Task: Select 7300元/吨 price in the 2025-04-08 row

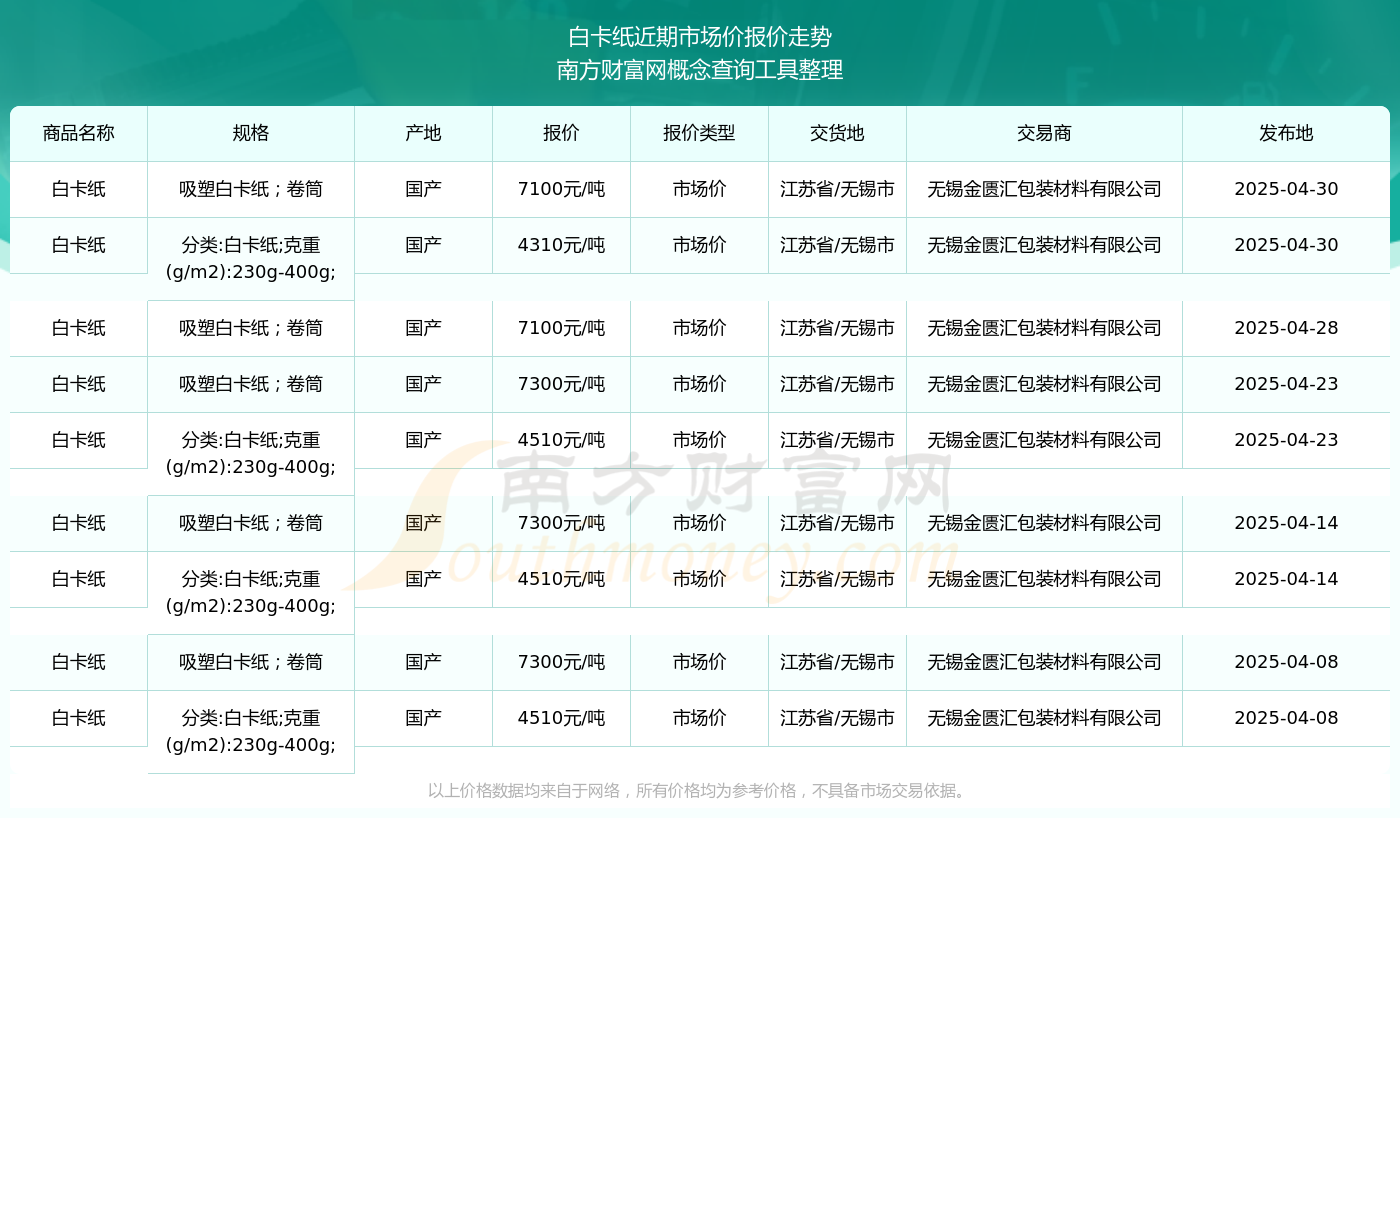Action: [x=561, y=662]
